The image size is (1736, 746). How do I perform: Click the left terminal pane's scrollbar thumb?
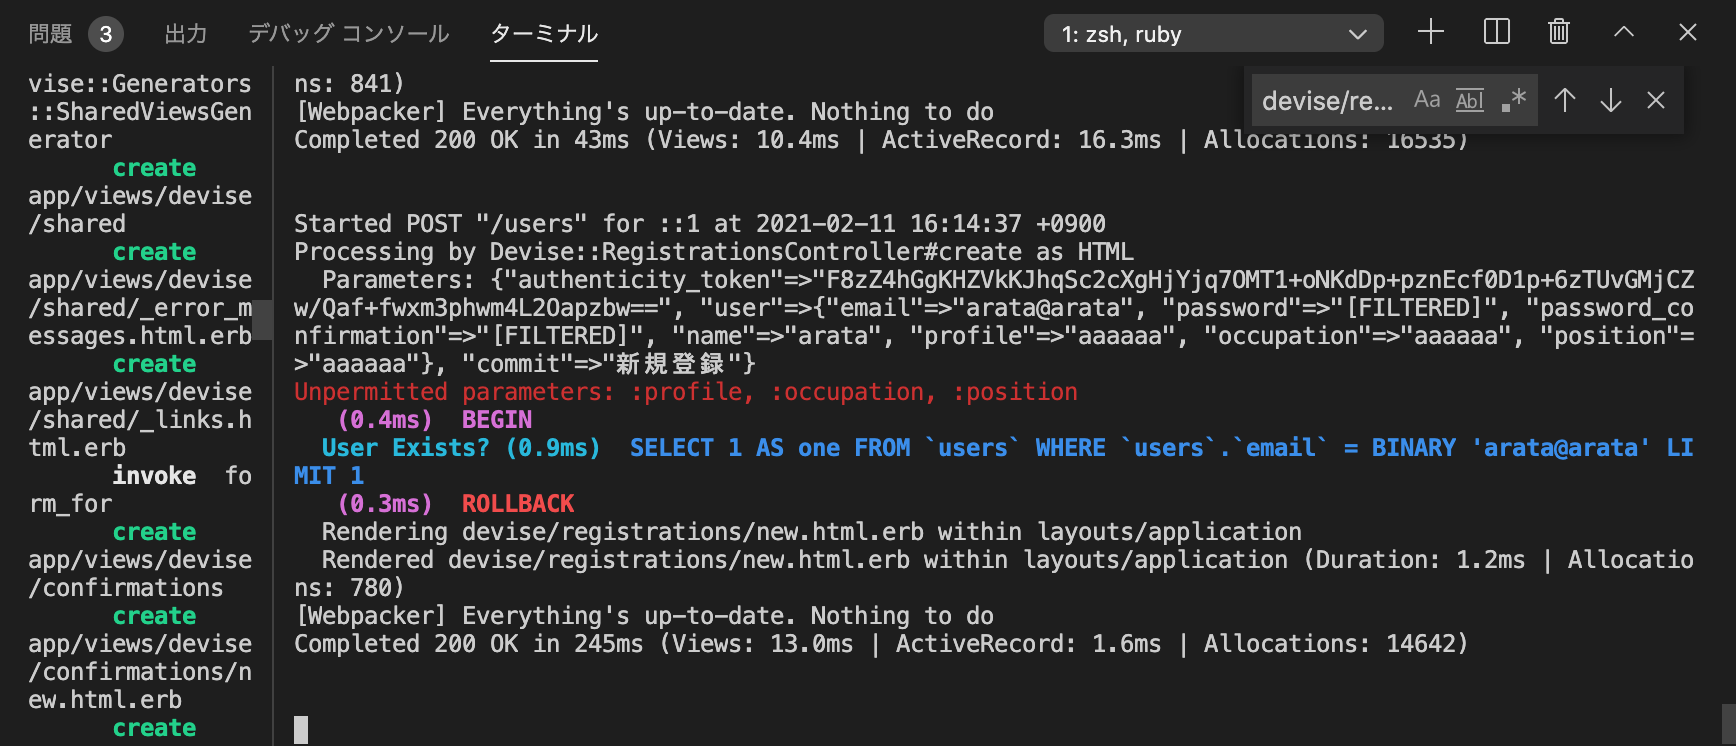[263, 320]
